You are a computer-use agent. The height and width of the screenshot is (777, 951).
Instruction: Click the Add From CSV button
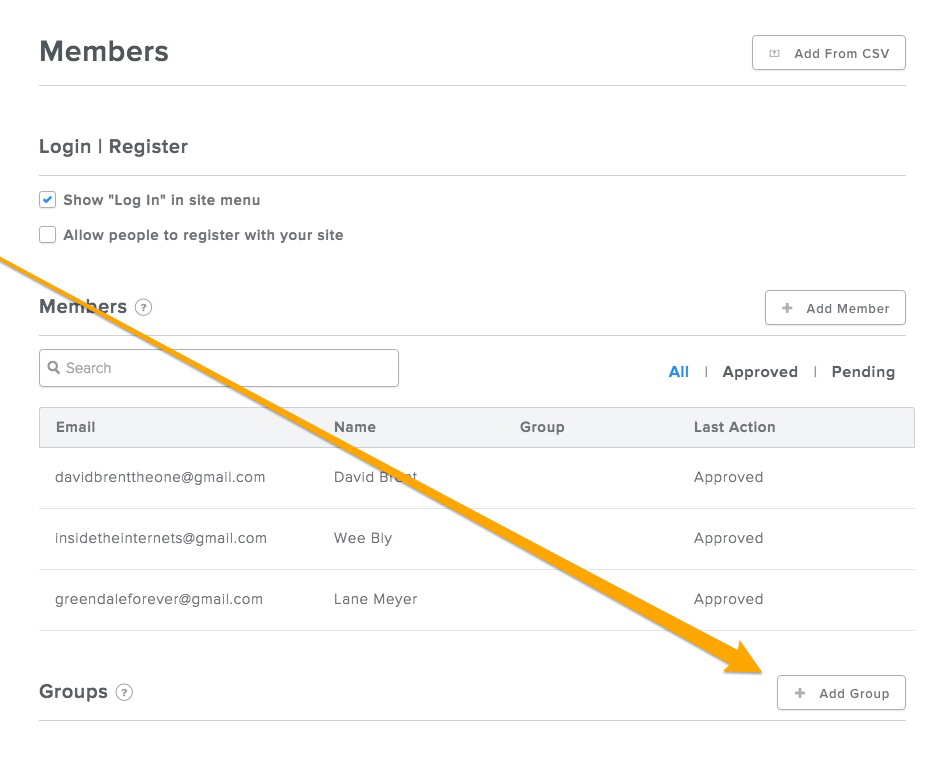point(828,53)
